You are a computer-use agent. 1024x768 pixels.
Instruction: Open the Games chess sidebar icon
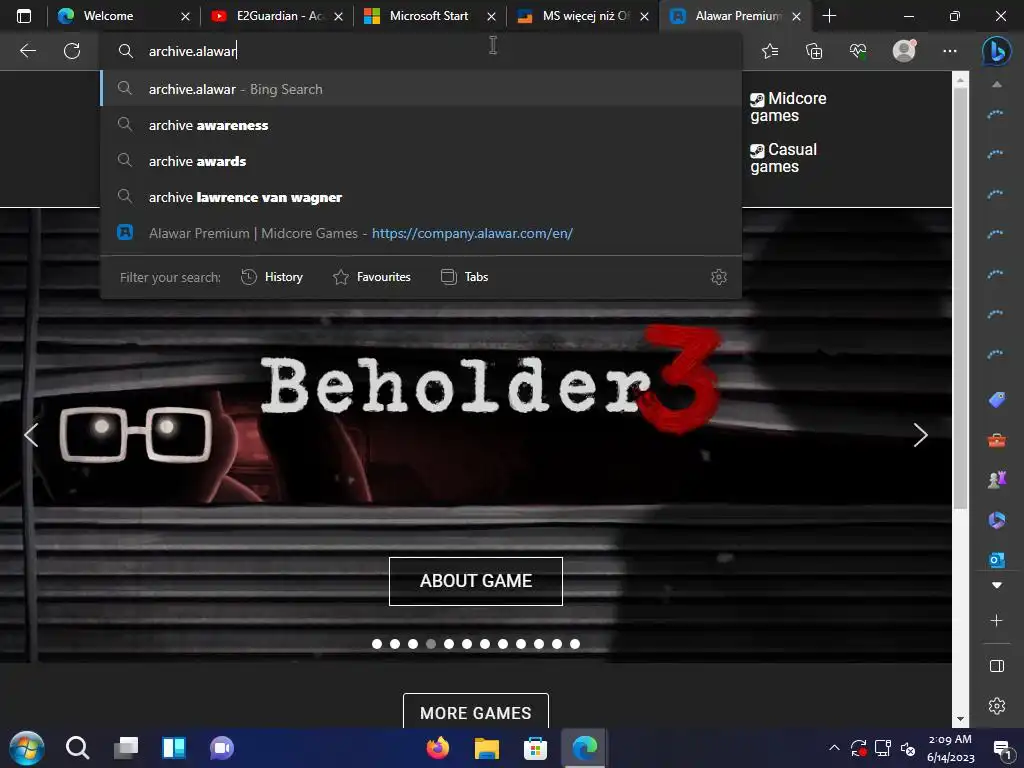(x=997, y=480)
